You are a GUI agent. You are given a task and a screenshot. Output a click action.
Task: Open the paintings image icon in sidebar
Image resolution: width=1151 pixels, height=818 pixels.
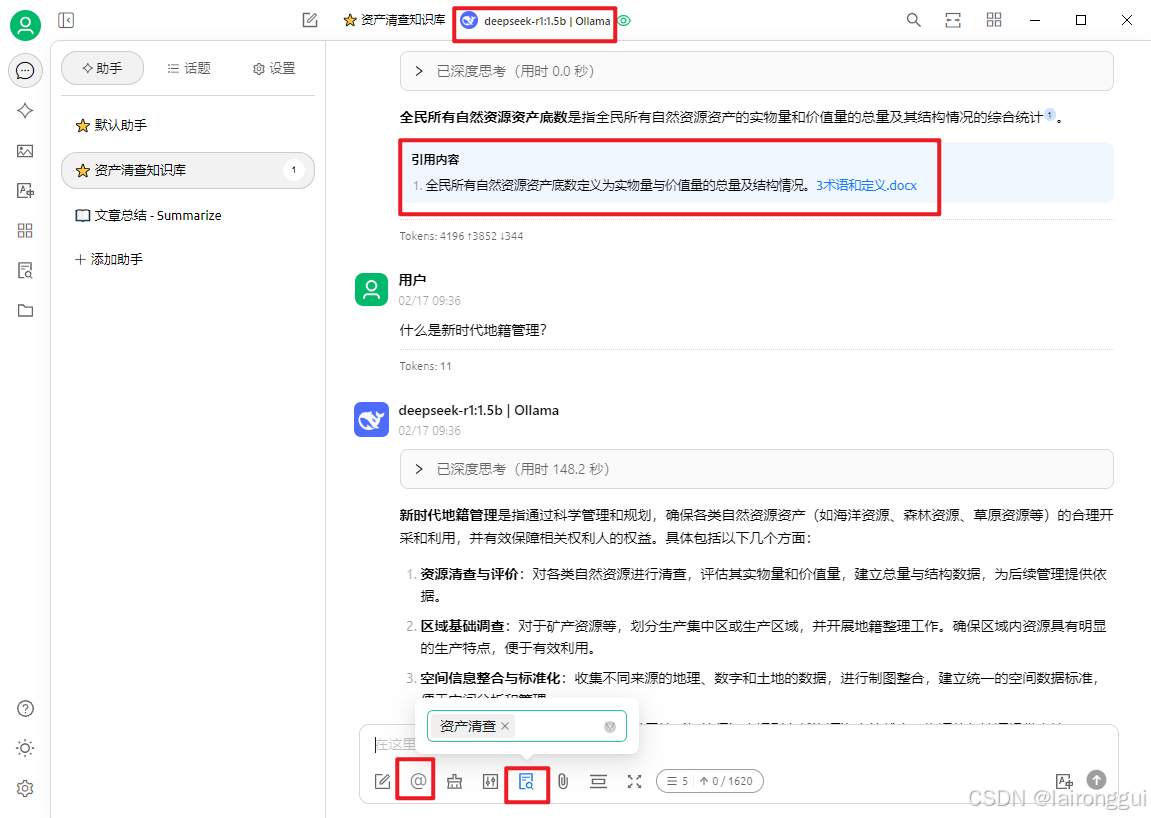coord(25,151)
